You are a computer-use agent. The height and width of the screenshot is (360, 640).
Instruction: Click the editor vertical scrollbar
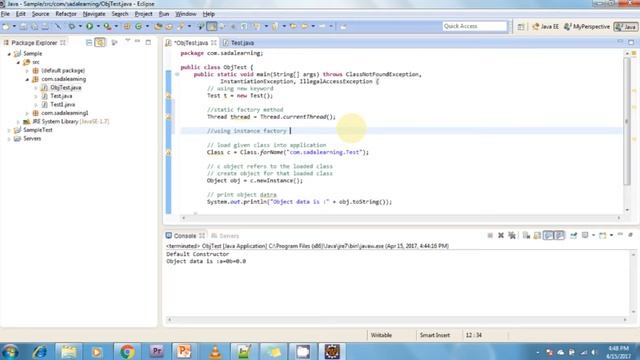coord(627,121)
